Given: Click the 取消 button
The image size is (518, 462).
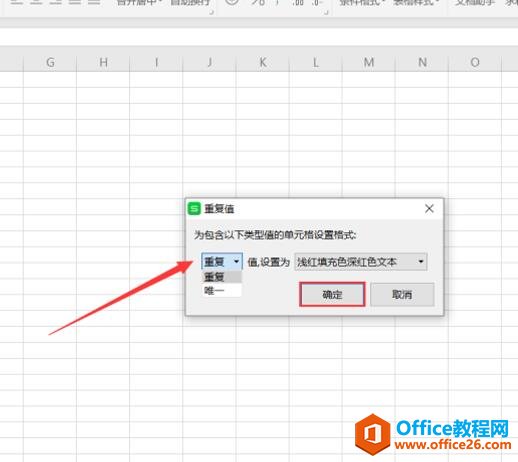Looking at the screenshot, I should click(x=402, y=295).
